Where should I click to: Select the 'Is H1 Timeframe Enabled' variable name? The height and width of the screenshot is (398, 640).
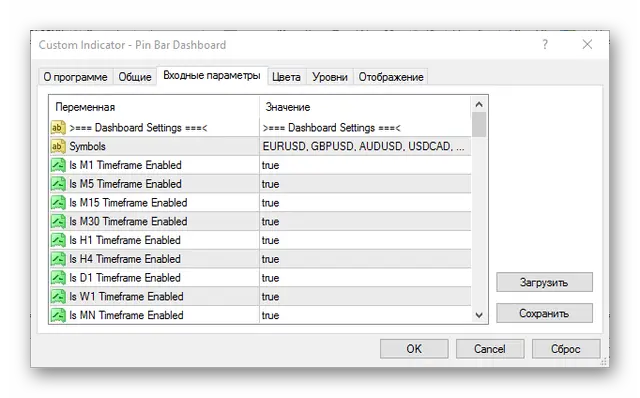125,240
